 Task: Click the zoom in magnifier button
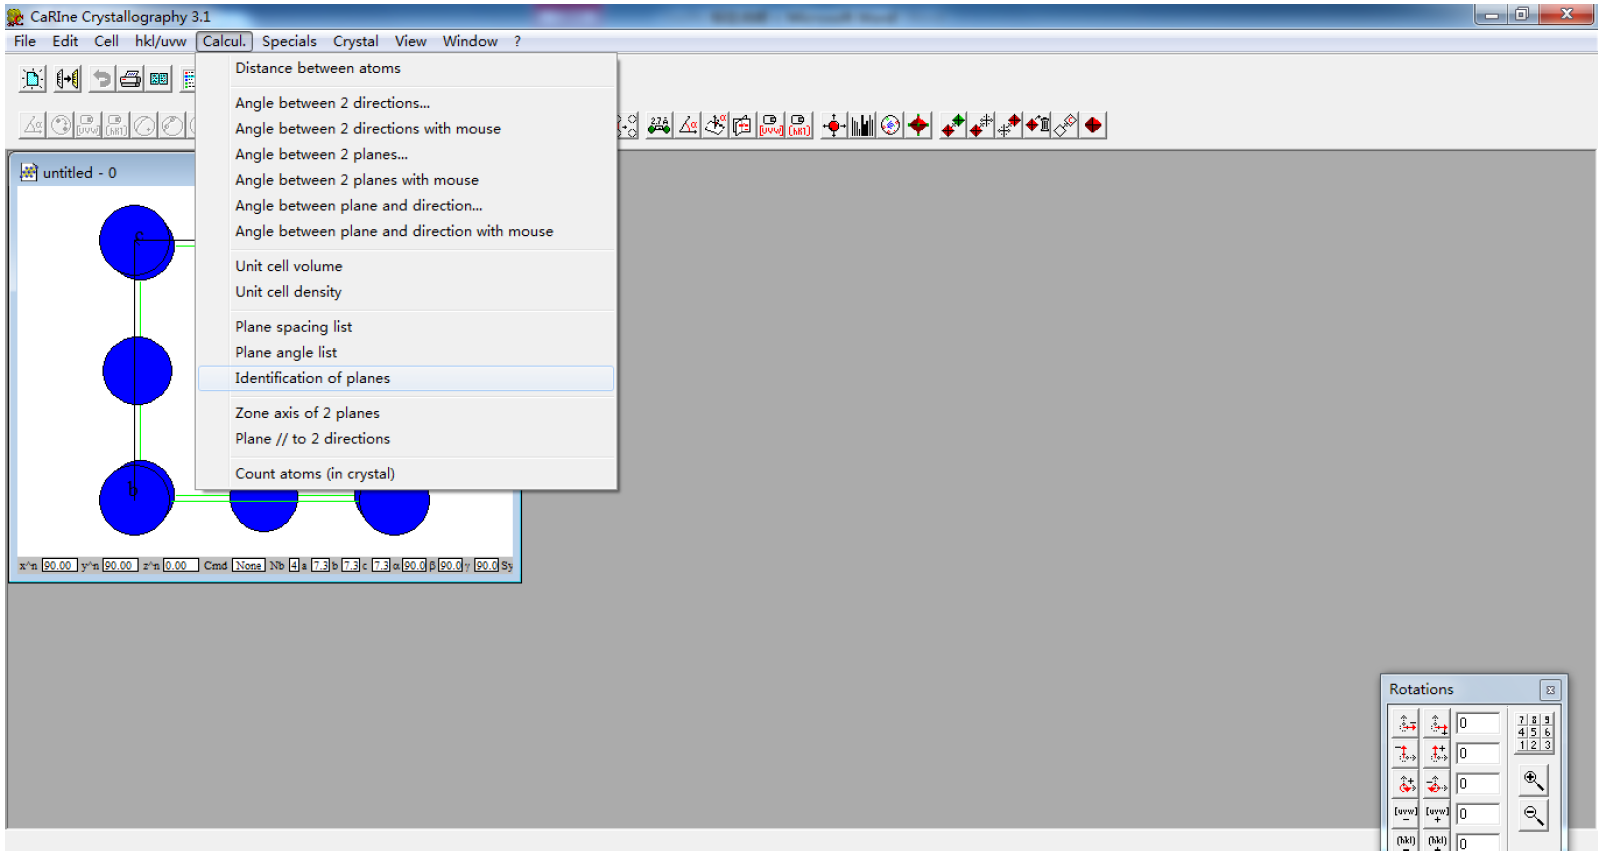click(1533, 781)
